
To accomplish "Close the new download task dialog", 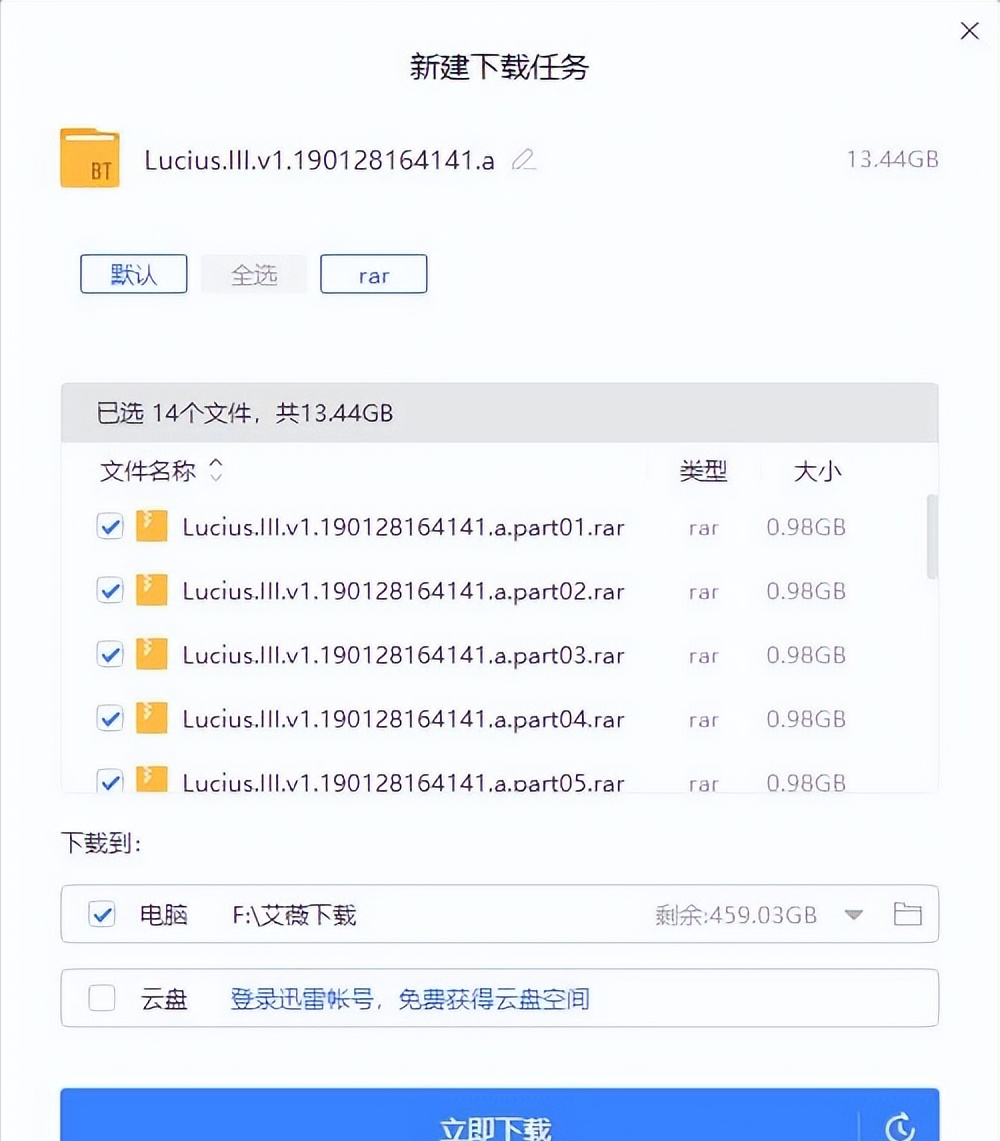I will click(969, 31).
